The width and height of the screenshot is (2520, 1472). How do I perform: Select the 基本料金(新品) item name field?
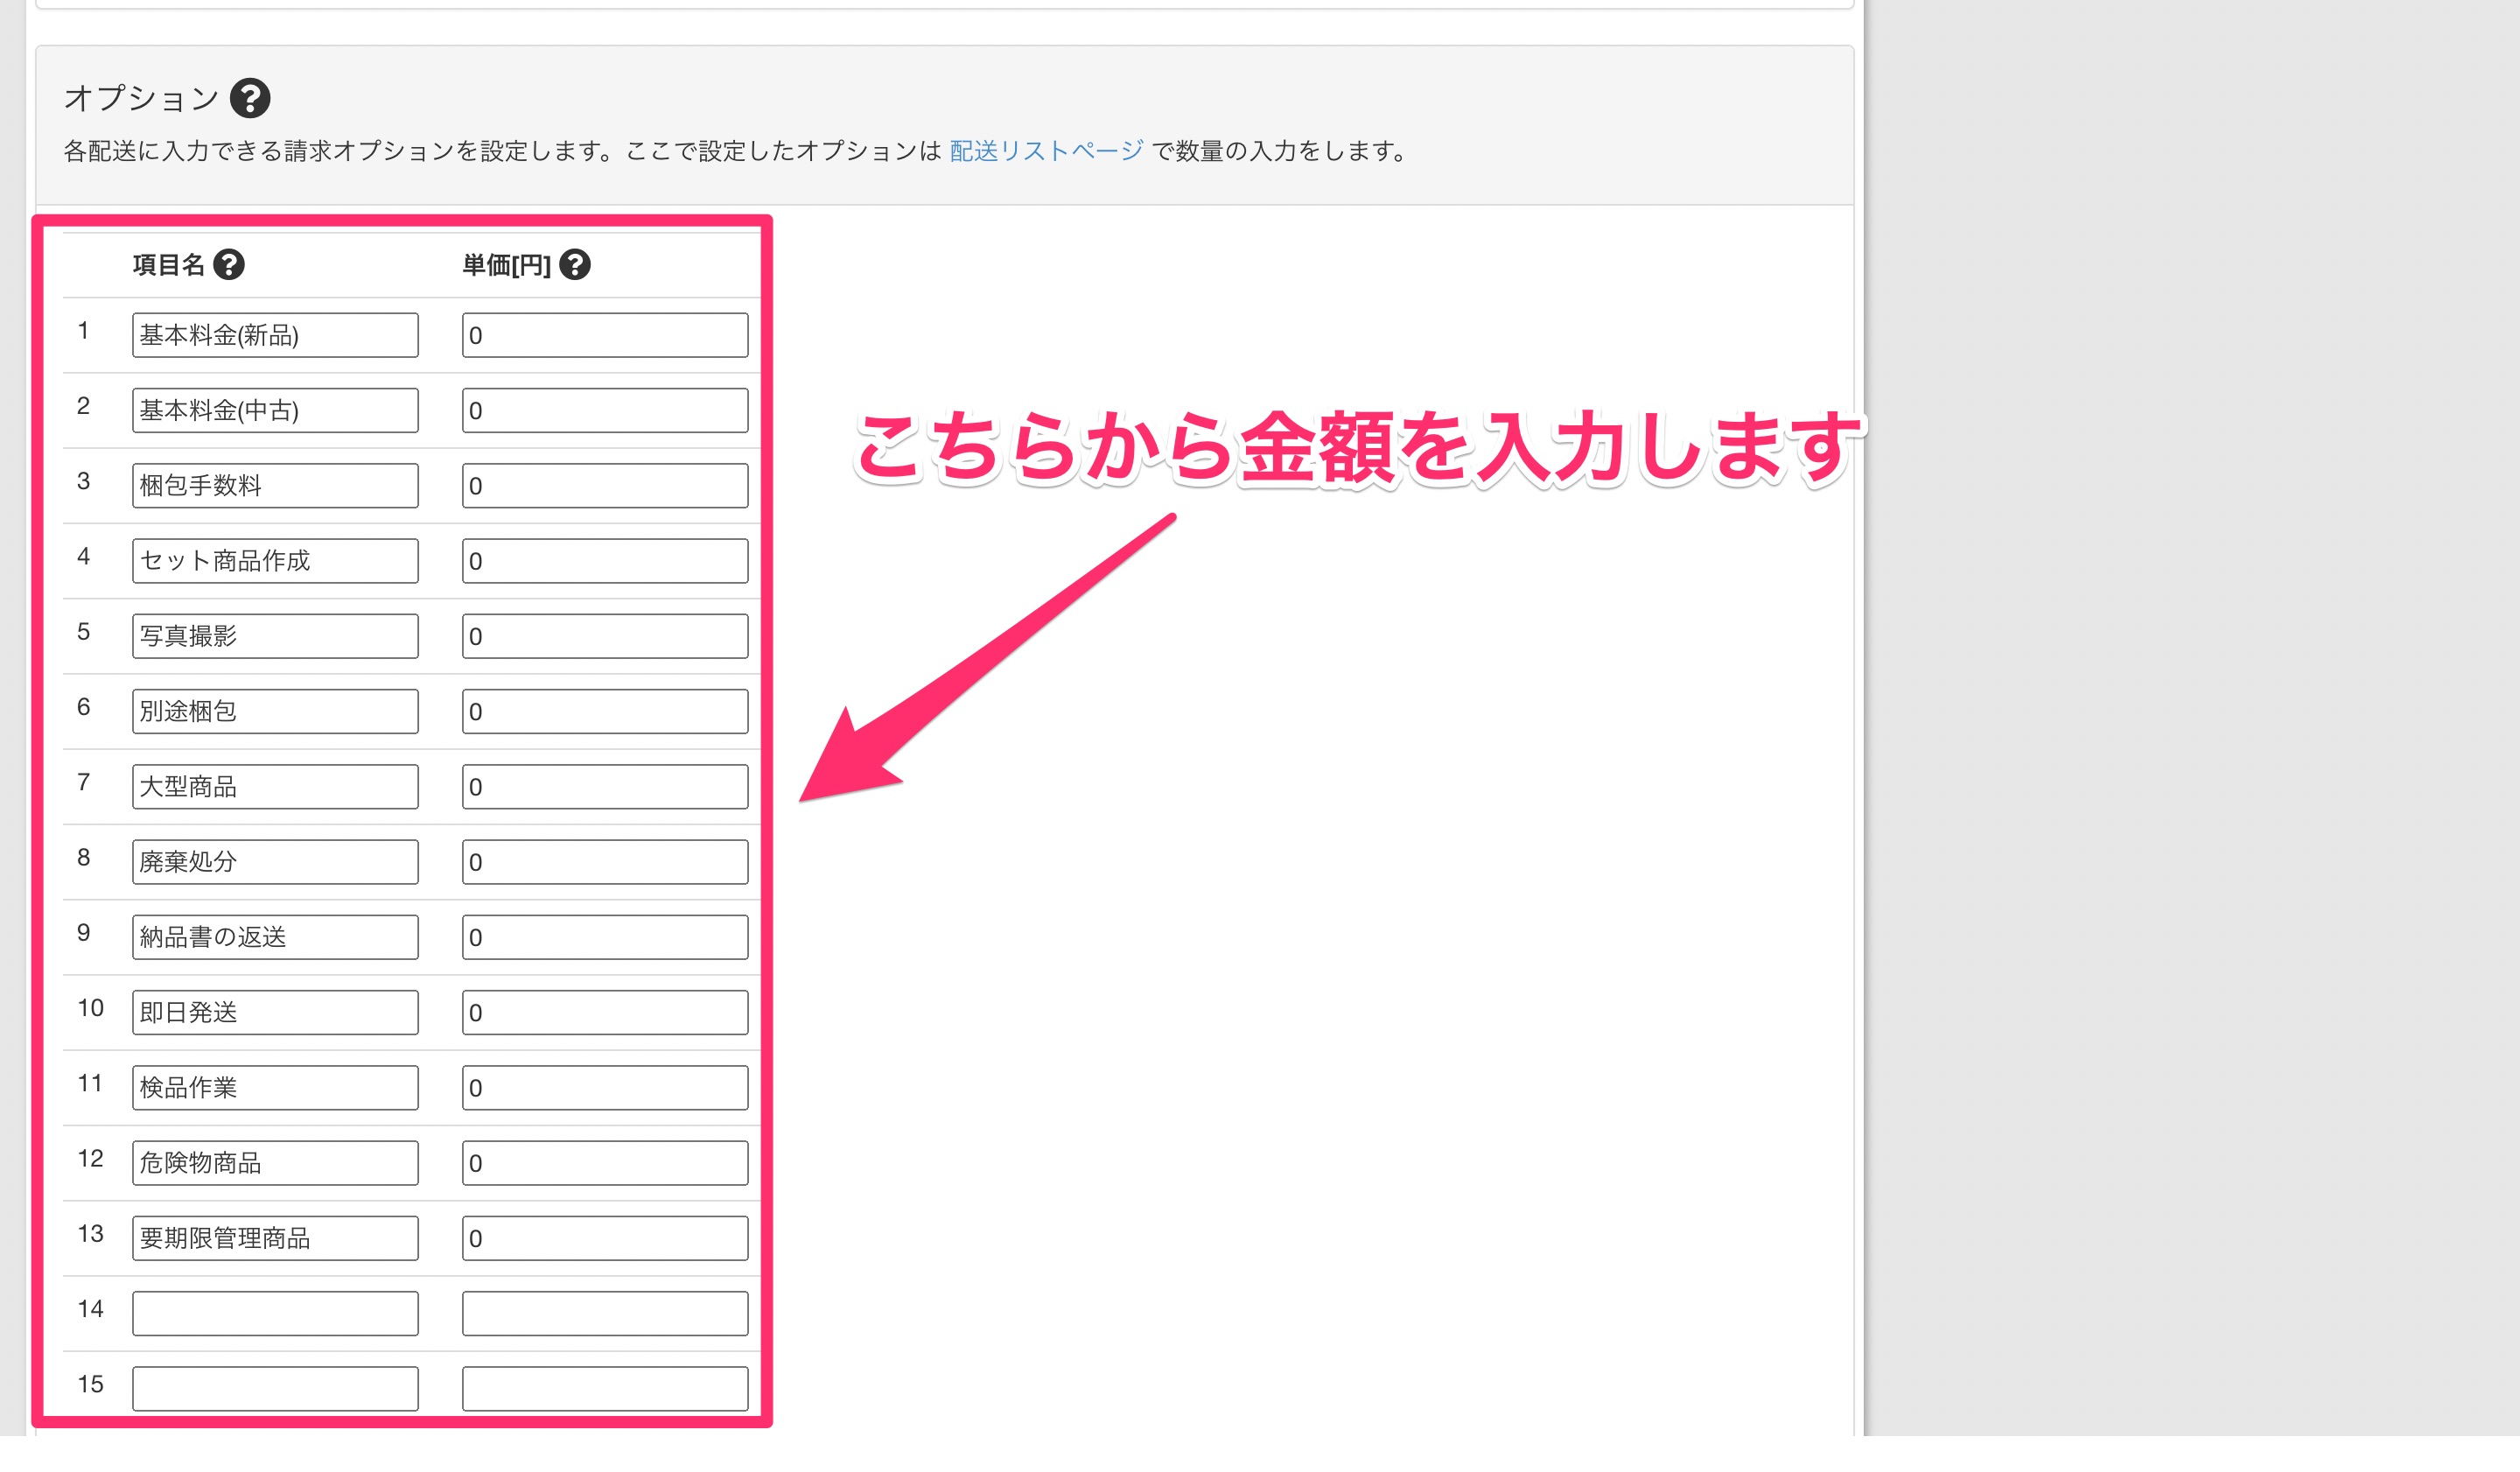pyautogui.click(x=275, y=335)
